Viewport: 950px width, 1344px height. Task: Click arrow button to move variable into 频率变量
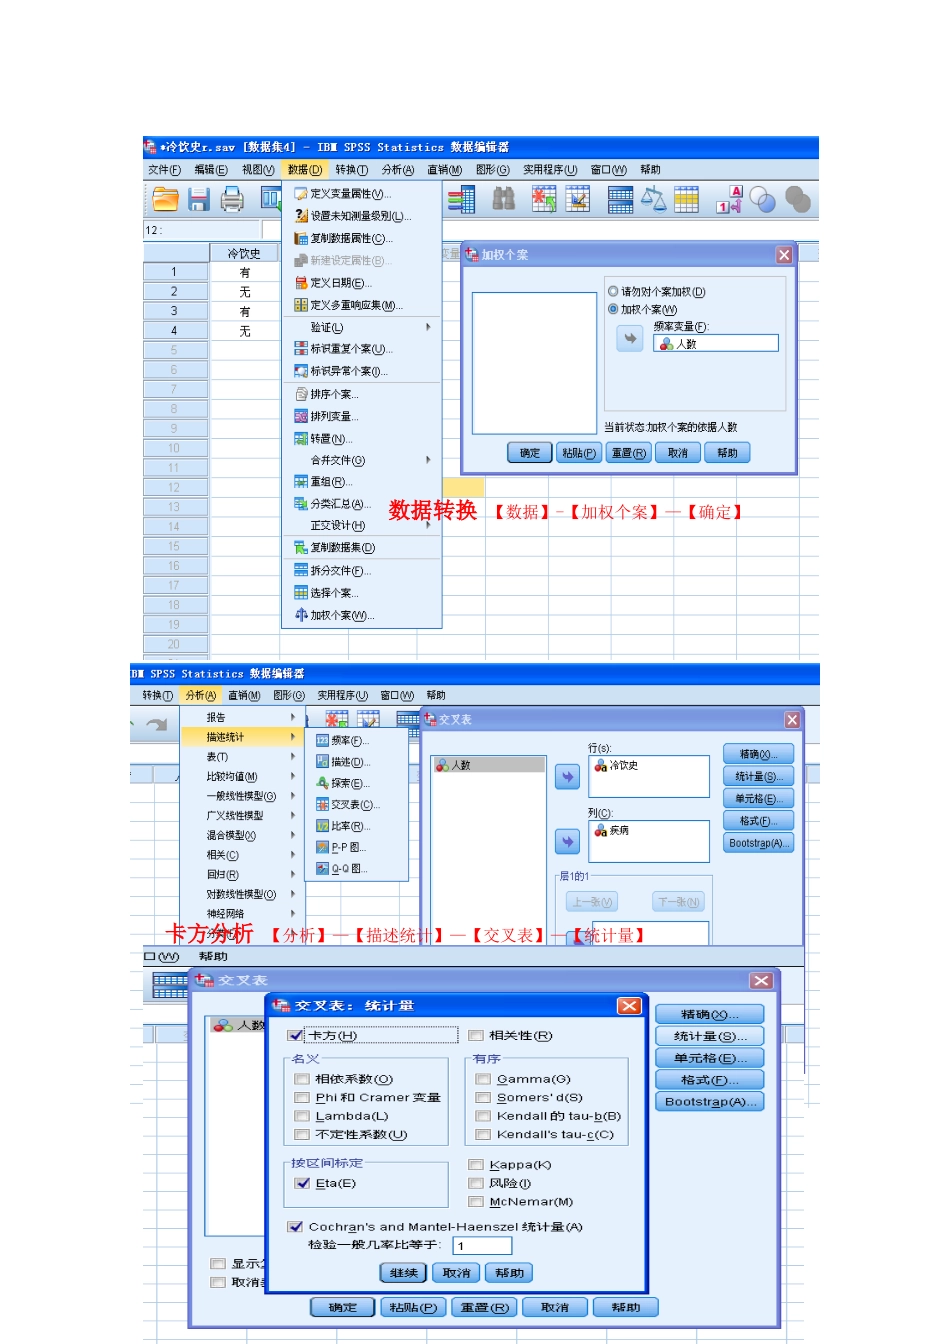(630, 339)
